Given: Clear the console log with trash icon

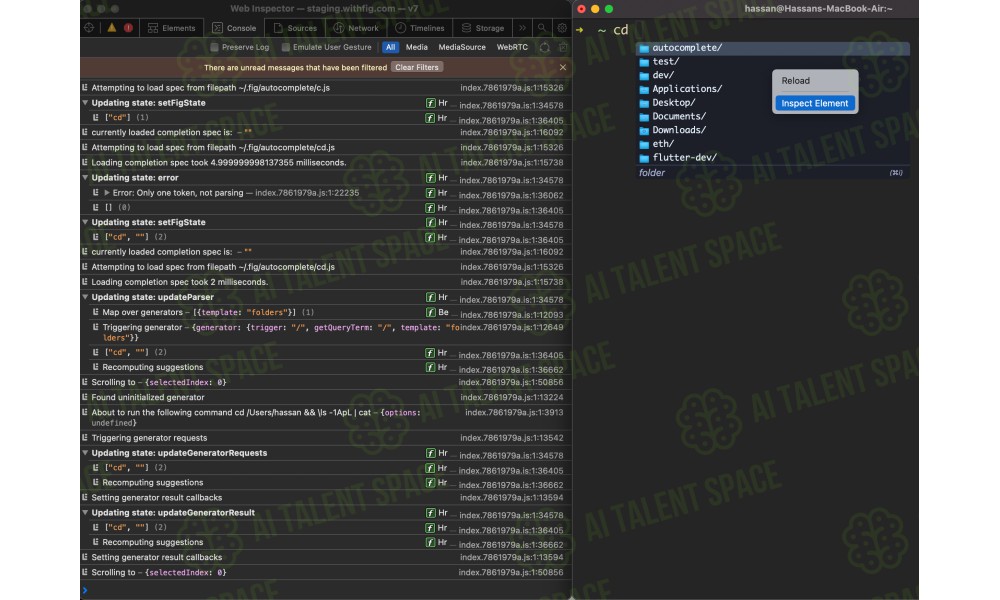Looking at the screenshot, I should [x=562, y=47].
